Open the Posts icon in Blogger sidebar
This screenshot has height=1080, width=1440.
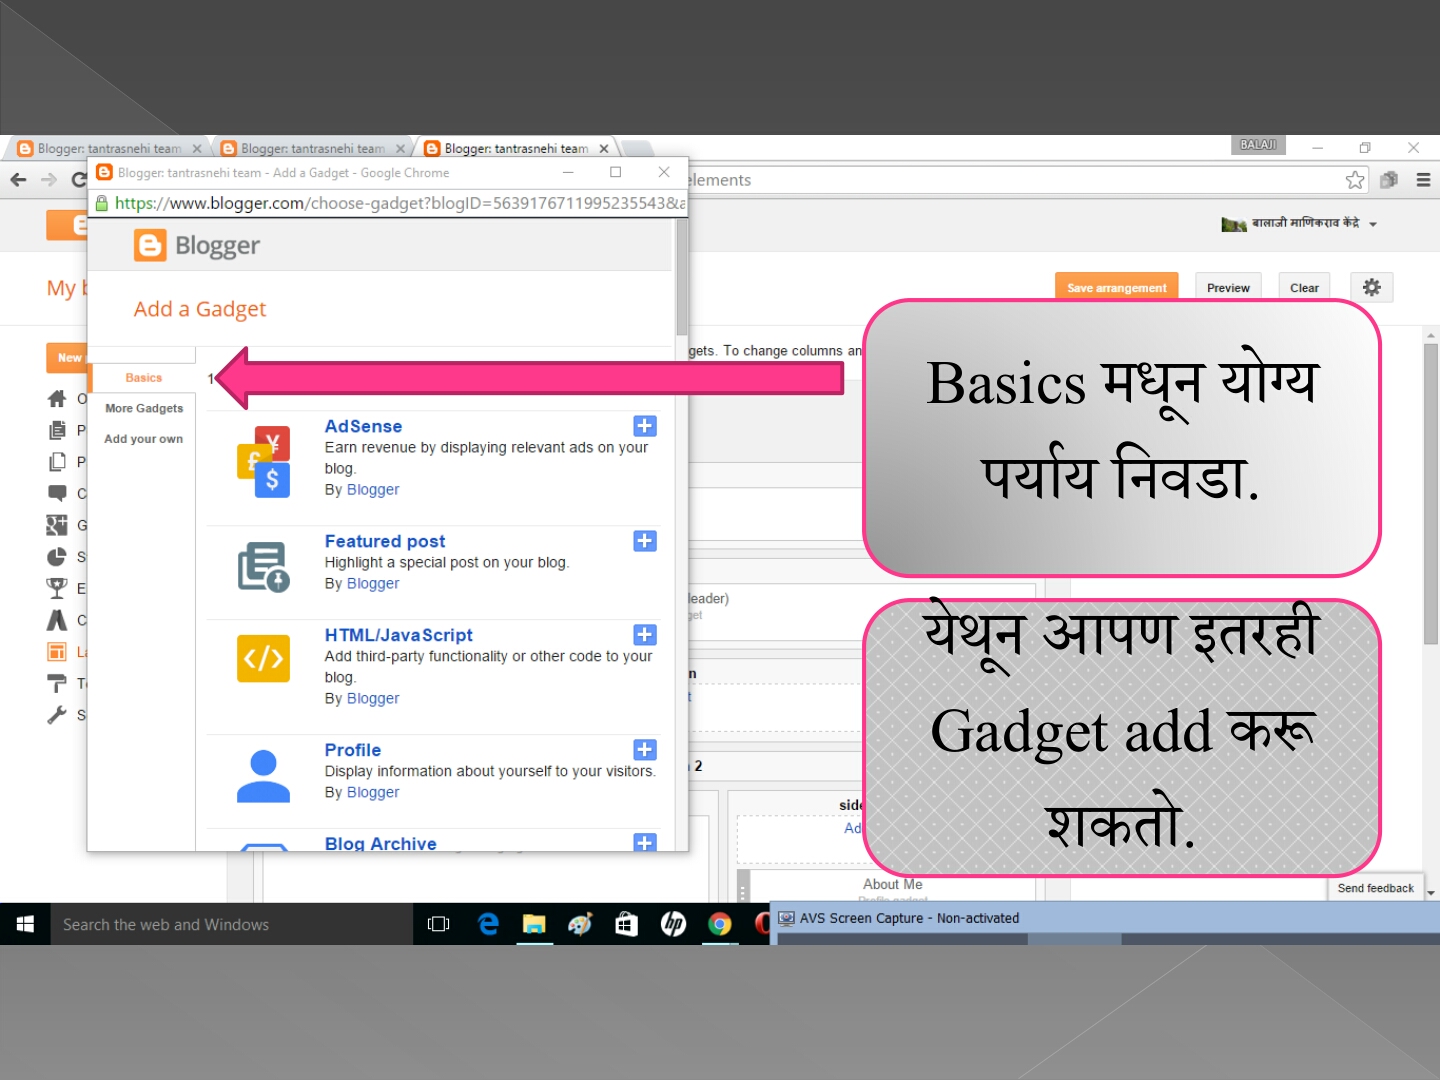(57, 430)
